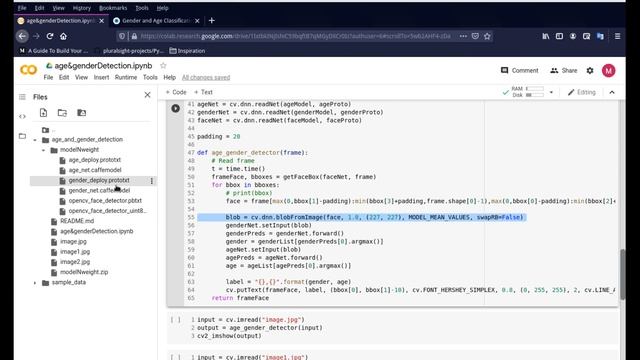Click the browser address bar
Image resolution: width=640 pixels, height=360 pixels.
295,36
